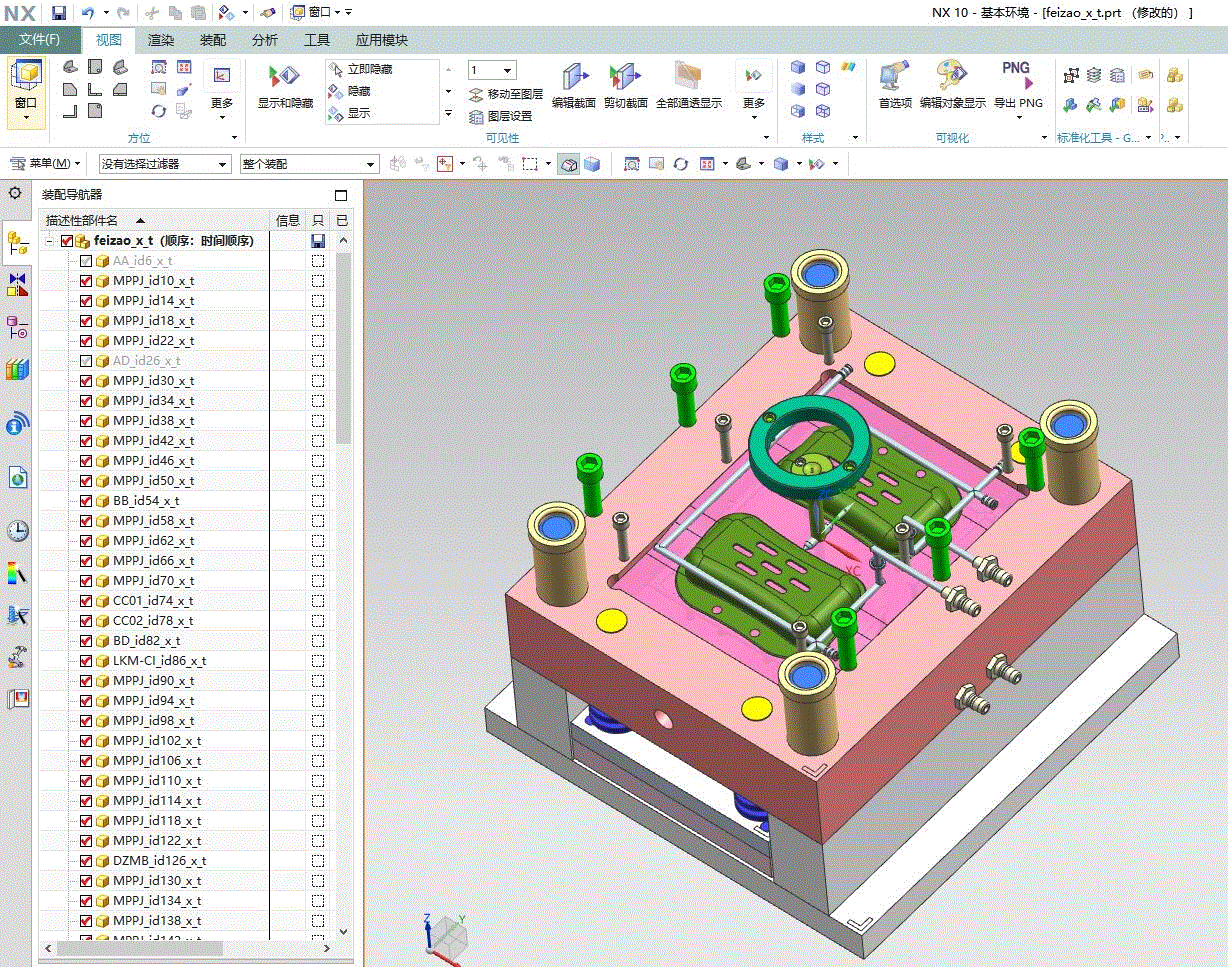Click the Show and Hide (显示和隐藏) icon
Screen dimensions: 1228x967
click(x=285, y=76)
